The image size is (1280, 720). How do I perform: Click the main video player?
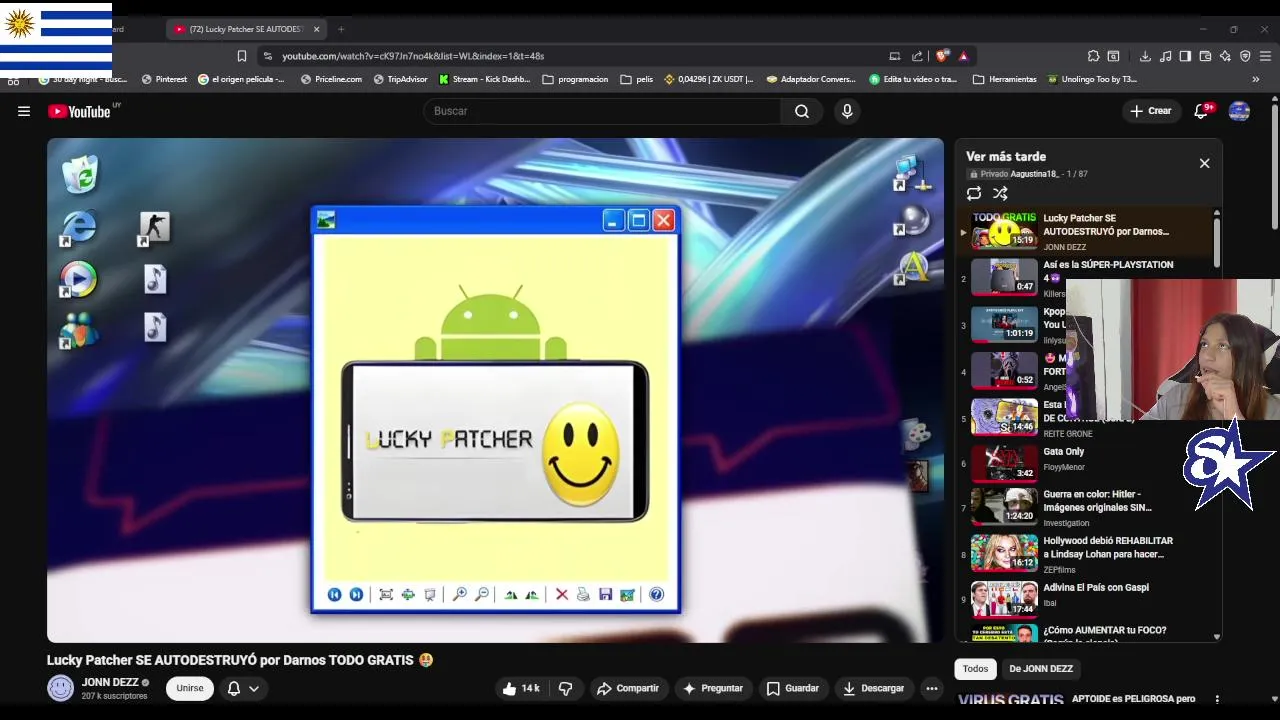(x=495, y=390)
